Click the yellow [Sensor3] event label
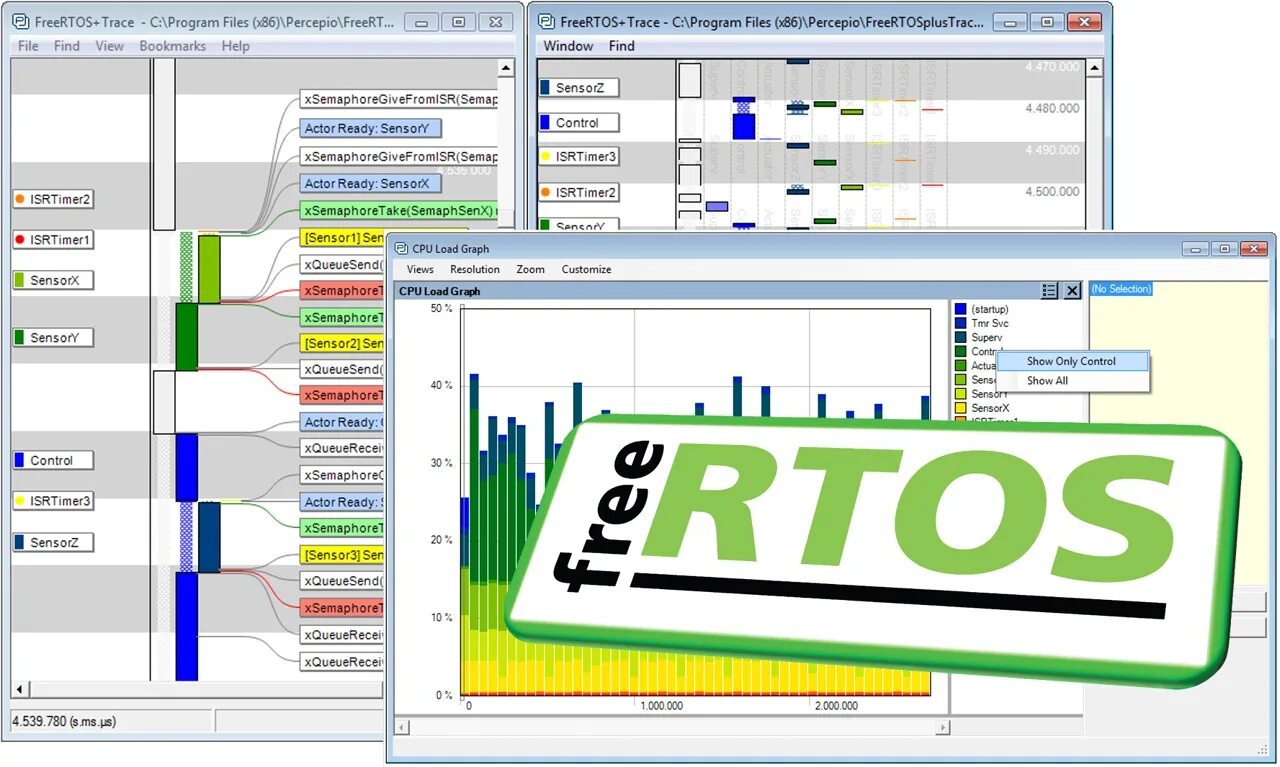Screen dimensions: 1280x767 coord(341,555)
